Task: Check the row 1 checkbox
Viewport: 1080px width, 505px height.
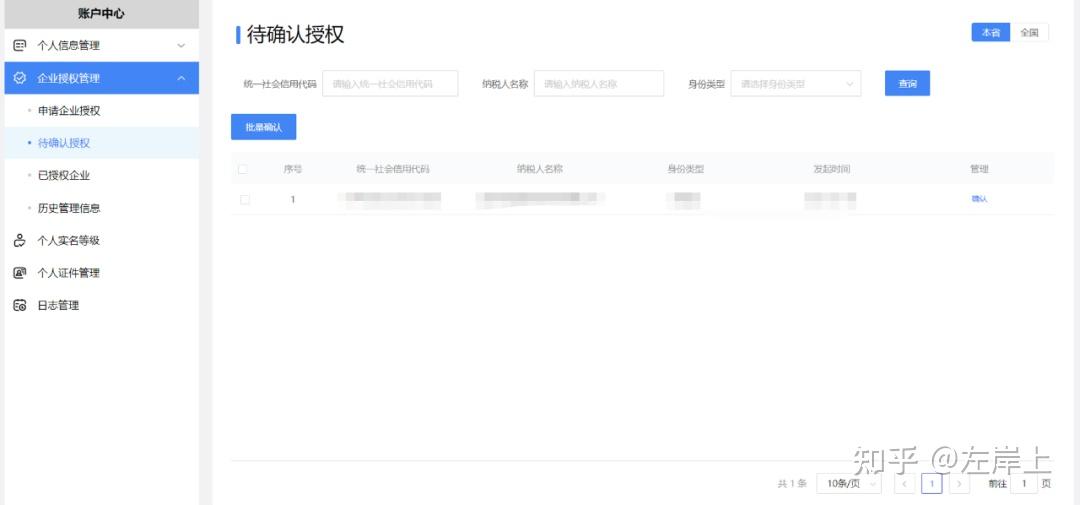Action: [245, 199]
